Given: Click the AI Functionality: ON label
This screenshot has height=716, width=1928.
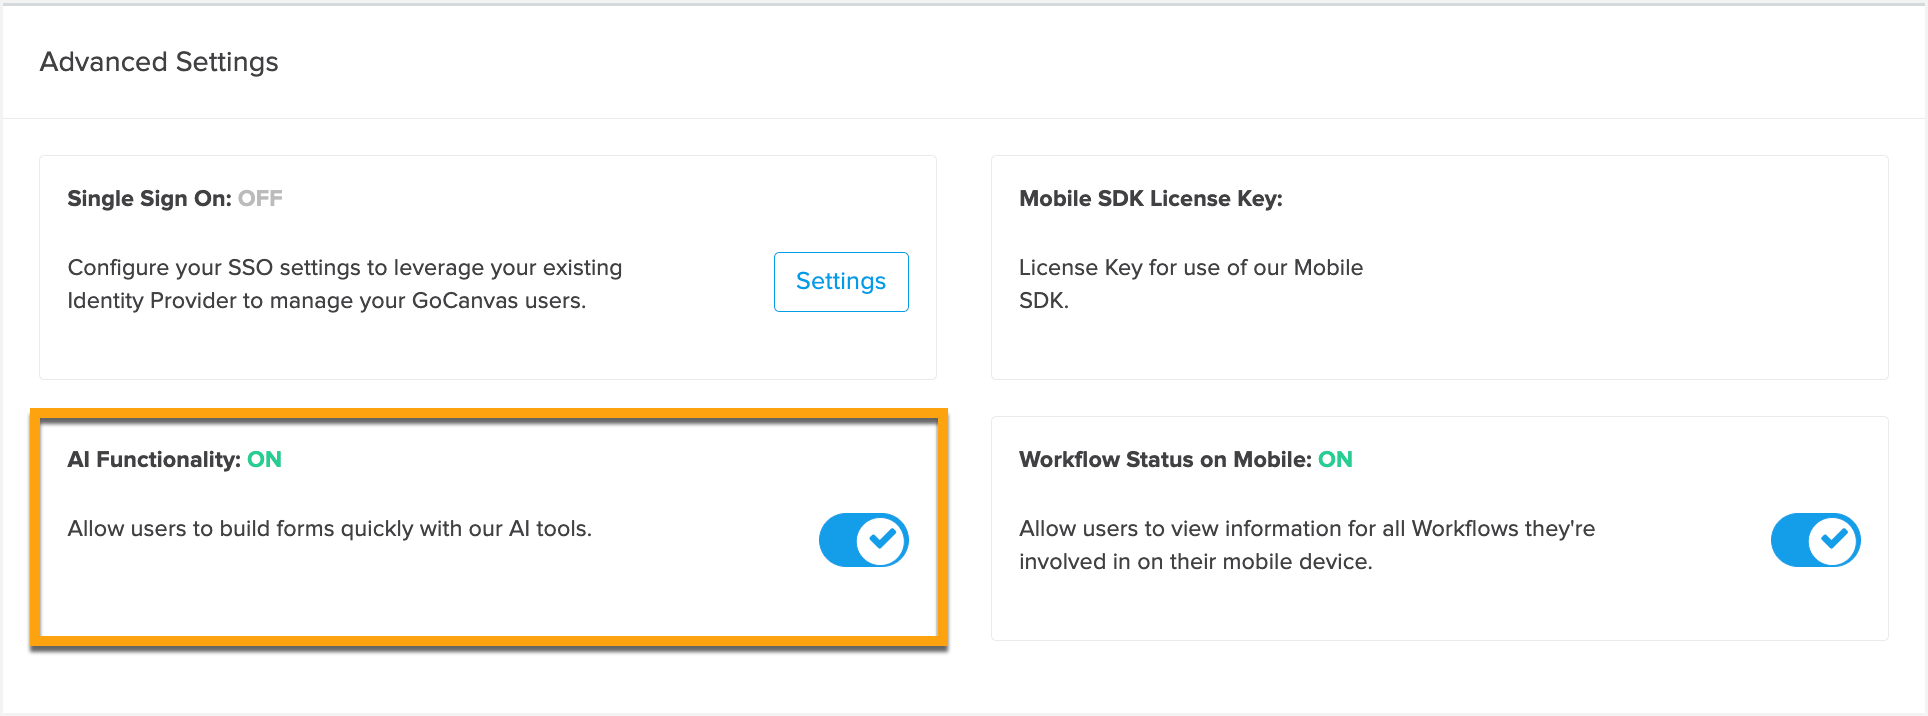Looking at the screenshot, I should pos(174,459).
